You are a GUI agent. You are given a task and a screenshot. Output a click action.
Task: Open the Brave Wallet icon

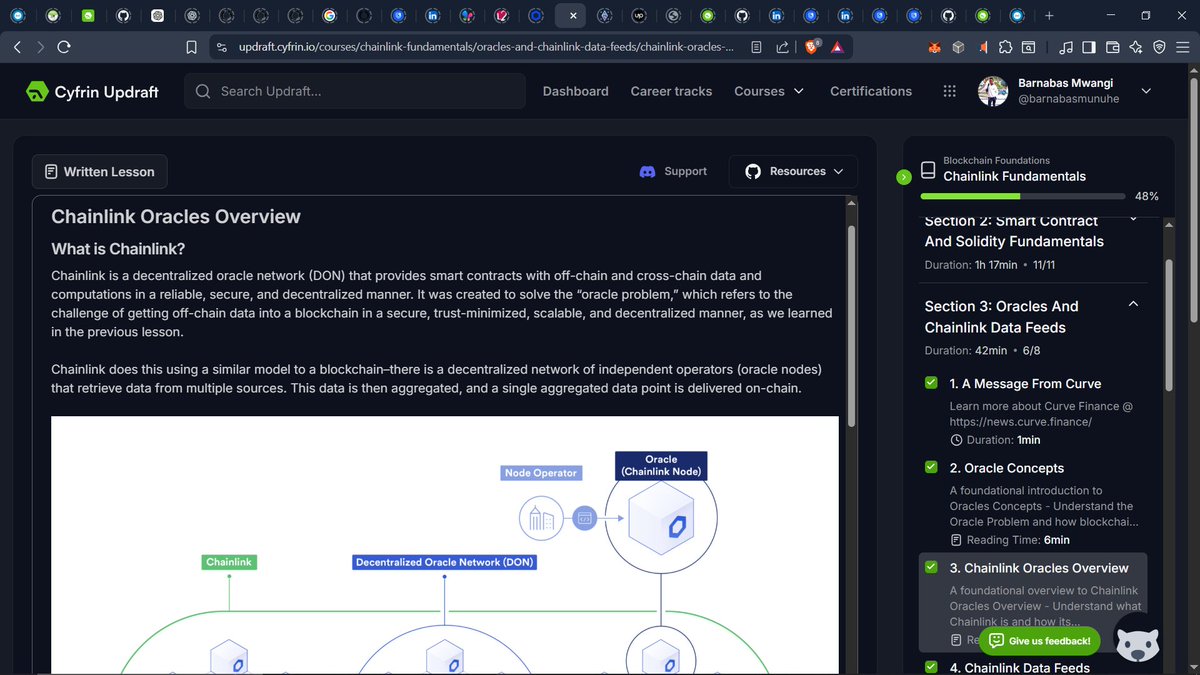coord(1113,47)
